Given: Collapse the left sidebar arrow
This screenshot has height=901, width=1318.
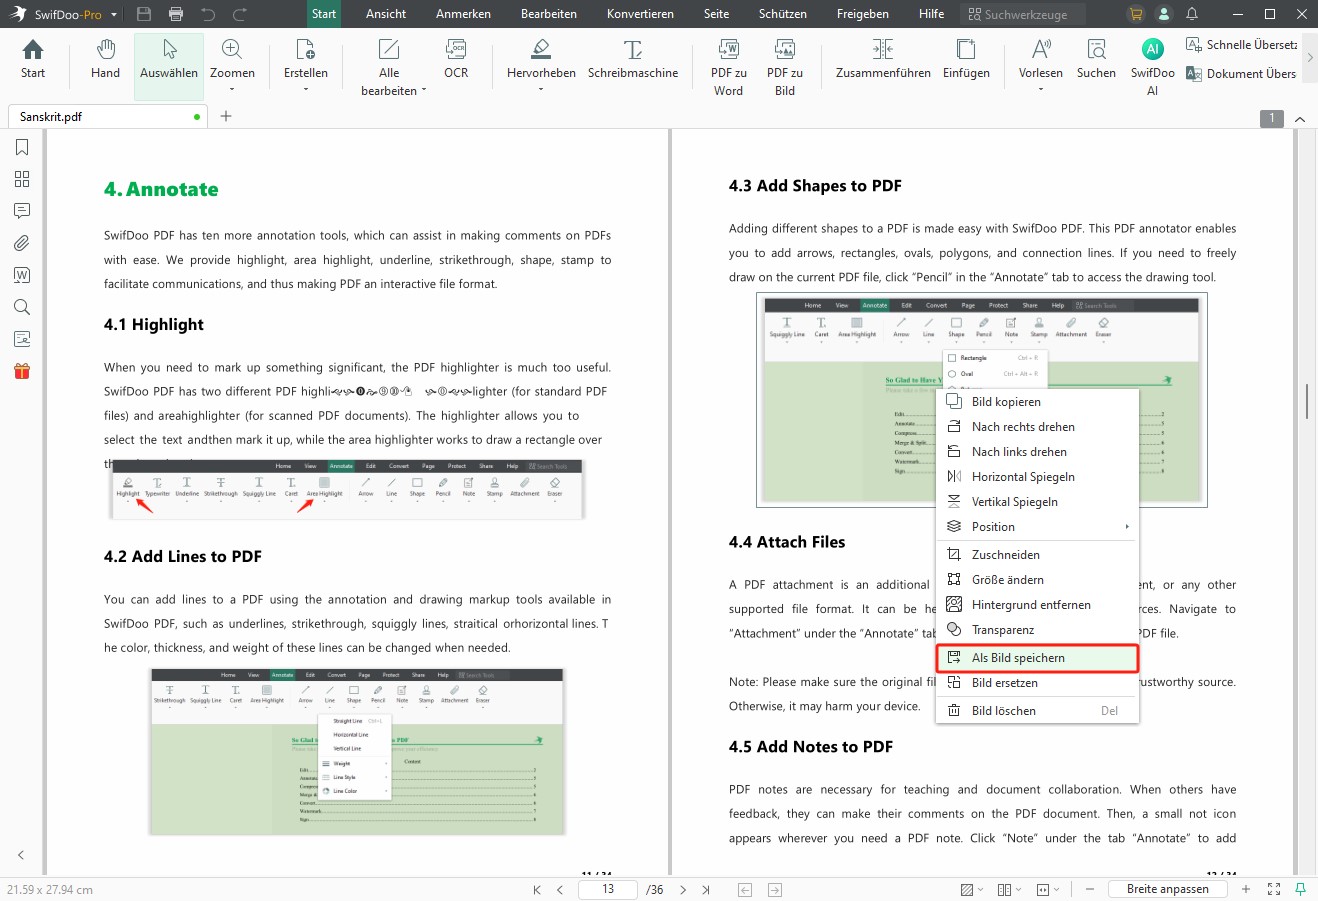Looking at the screenshot, I should coord(21,855).
